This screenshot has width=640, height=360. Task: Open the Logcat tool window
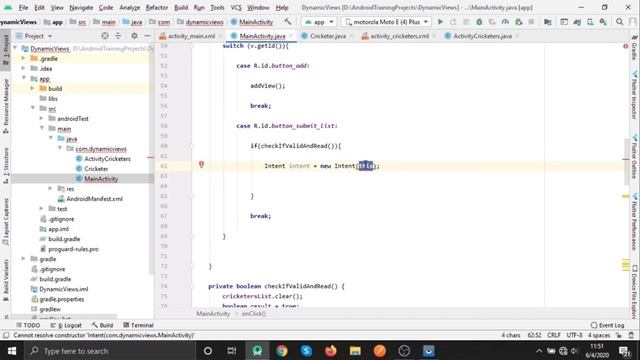click(66, 325)
